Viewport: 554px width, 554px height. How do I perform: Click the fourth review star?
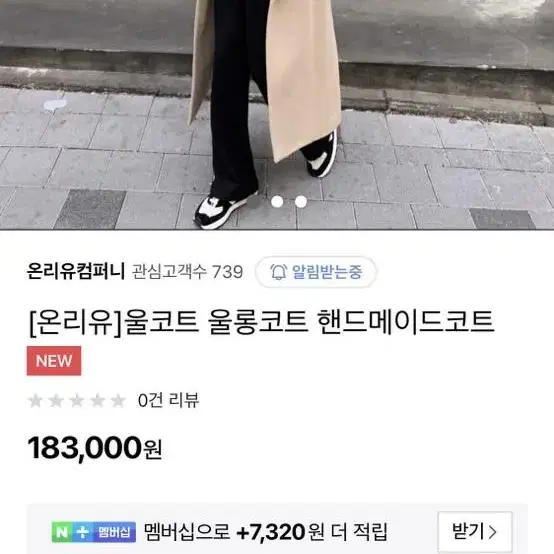tap(97, 401)
